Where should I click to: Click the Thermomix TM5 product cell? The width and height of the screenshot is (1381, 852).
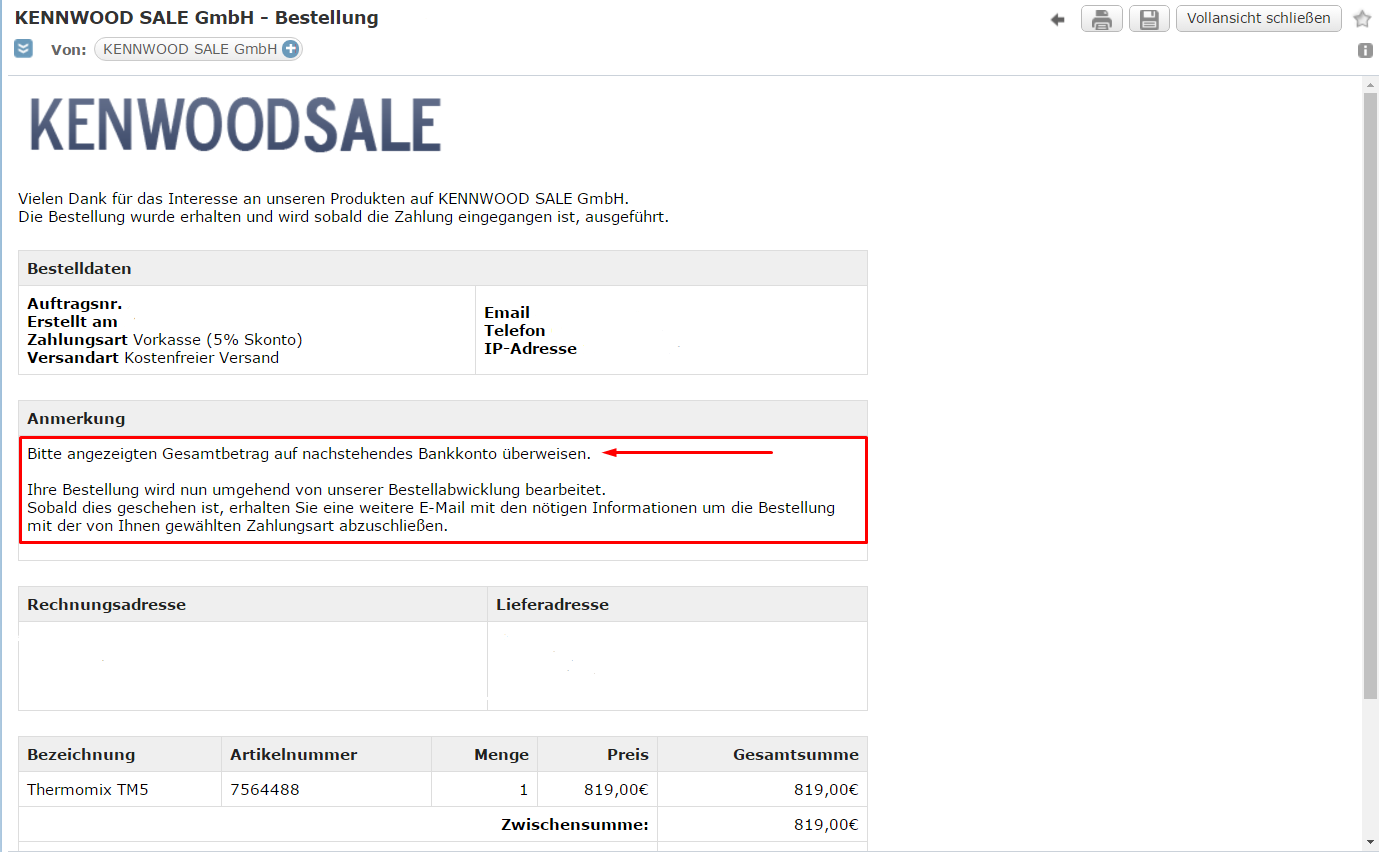120,789
